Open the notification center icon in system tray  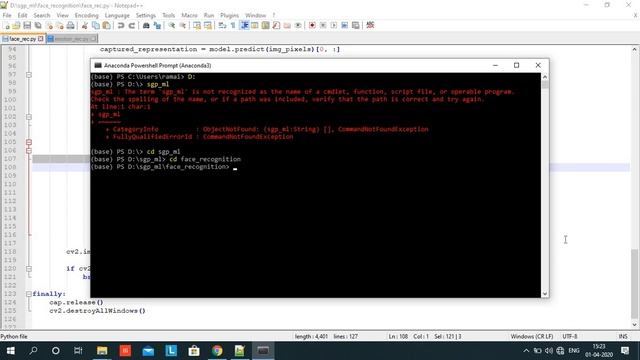click(625, 351)
